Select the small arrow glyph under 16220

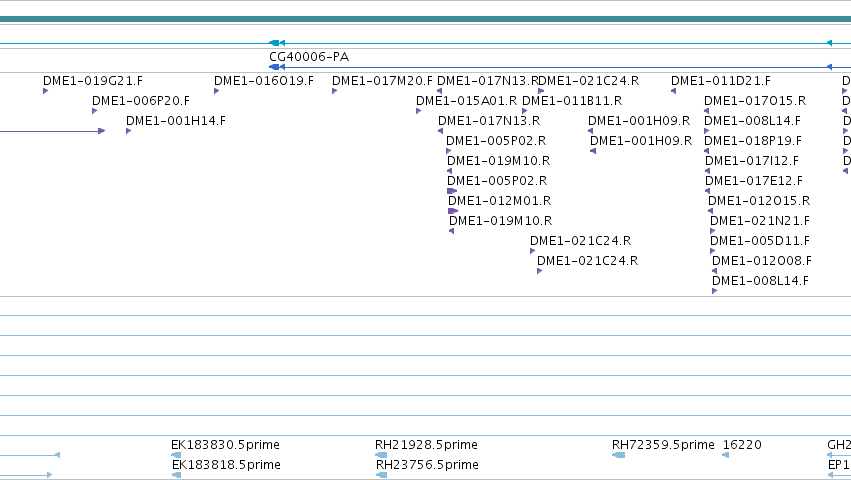coord(725,455)
